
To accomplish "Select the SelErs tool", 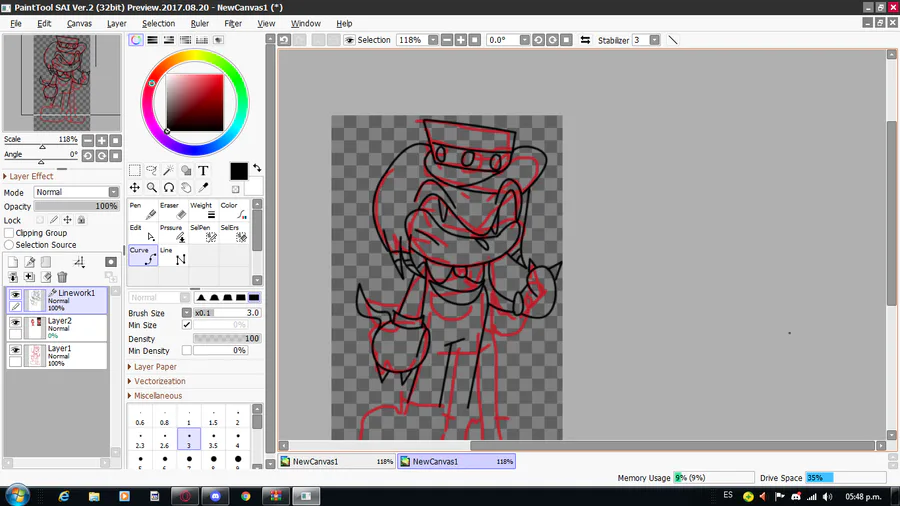I will 234,233.
